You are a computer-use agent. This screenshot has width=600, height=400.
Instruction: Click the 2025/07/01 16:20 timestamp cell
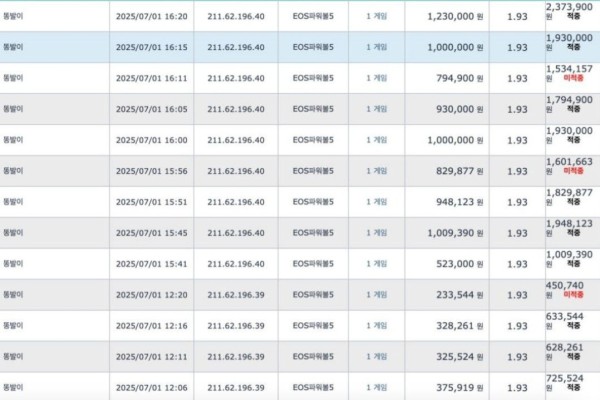152,16
